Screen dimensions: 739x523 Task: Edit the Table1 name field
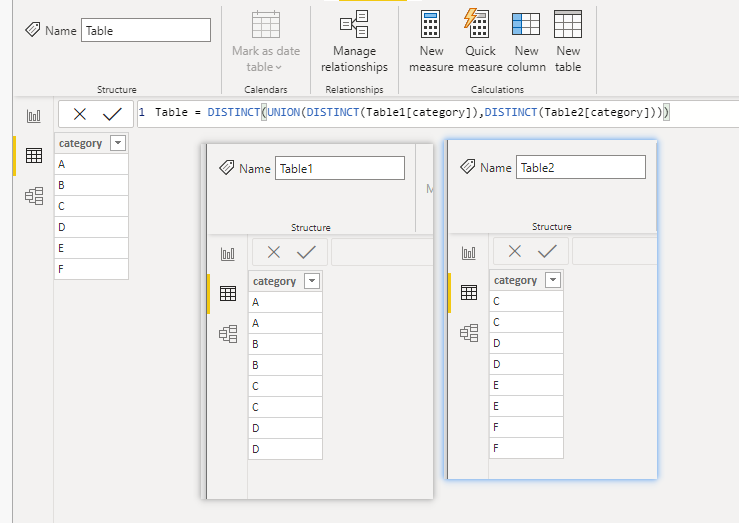(x=340, y=168)
